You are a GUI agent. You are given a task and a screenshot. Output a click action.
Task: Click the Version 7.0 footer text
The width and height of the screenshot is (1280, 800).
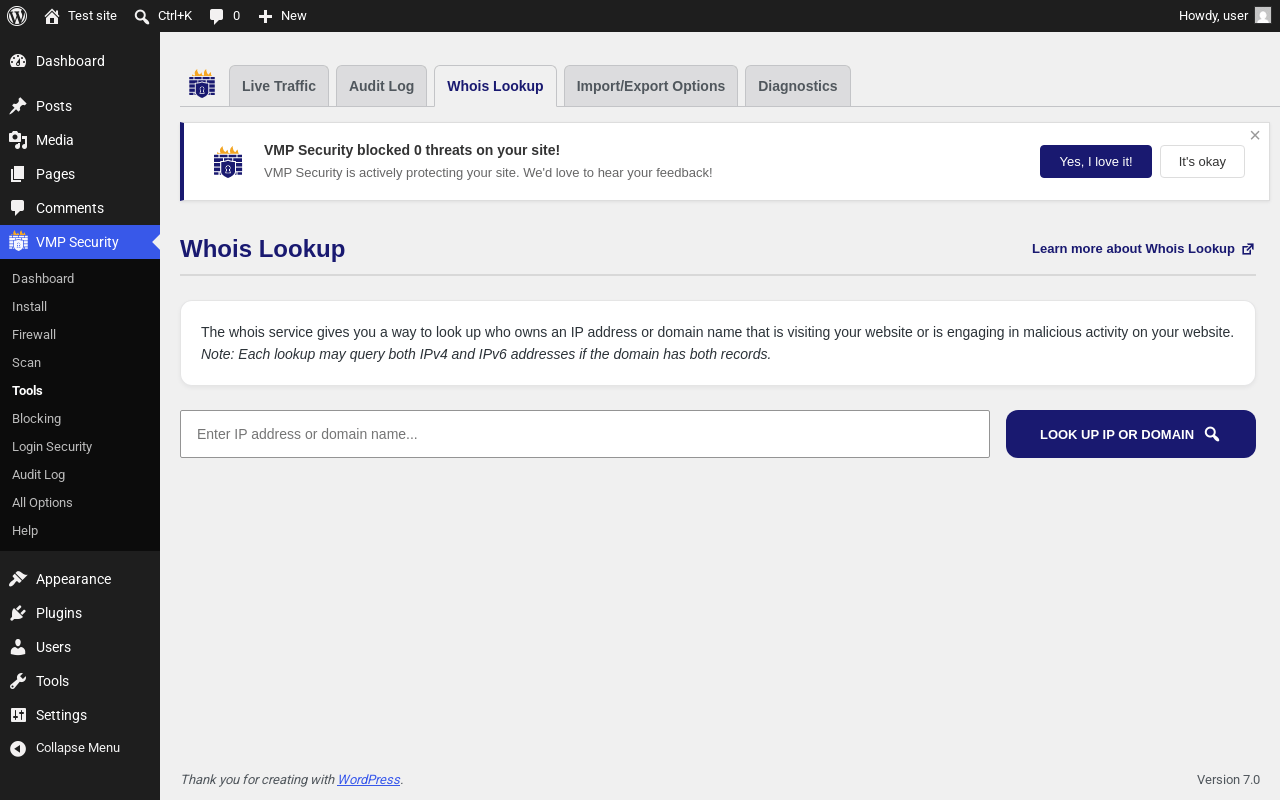point(1228,780)
